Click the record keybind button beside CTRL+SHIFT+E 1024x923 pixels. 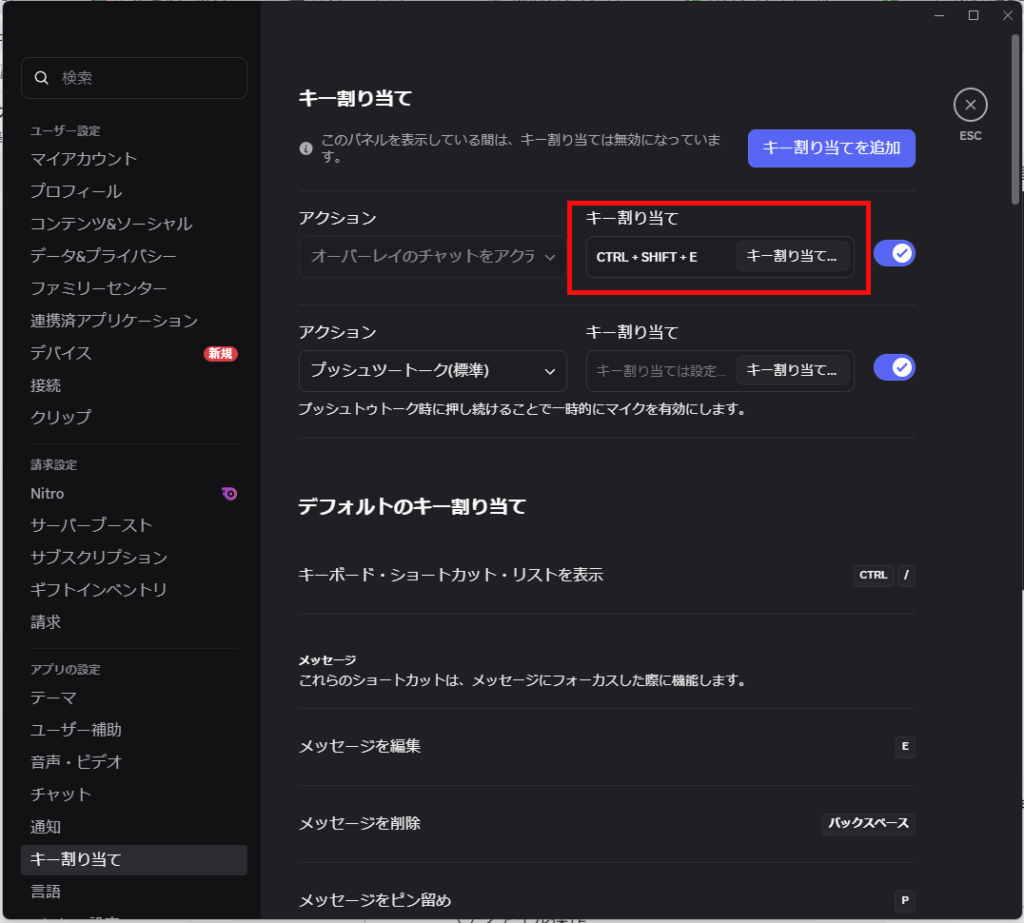point(791,256)
